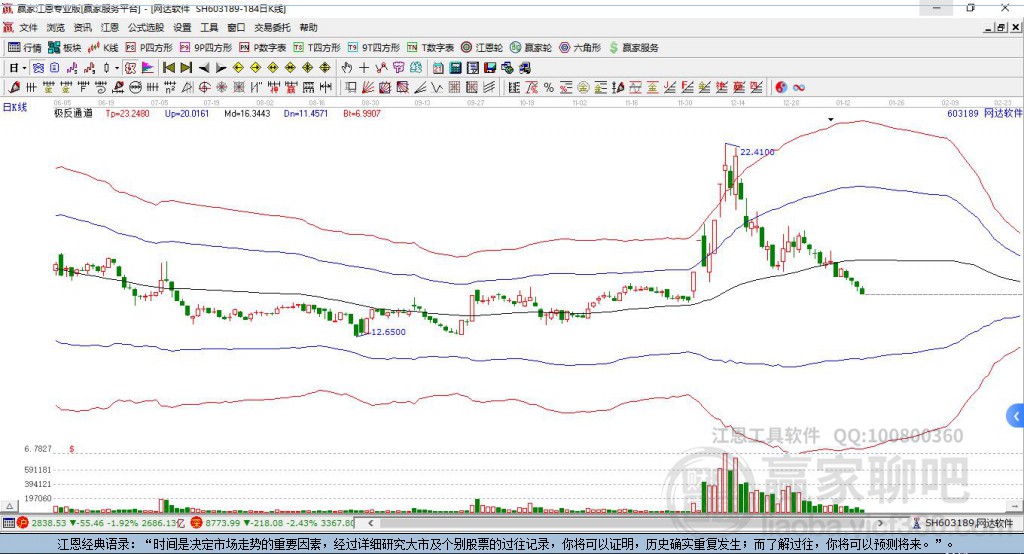Screen dimensions: 1024x554
Task: Click the pink flag indicator icon
Action: 148,68
